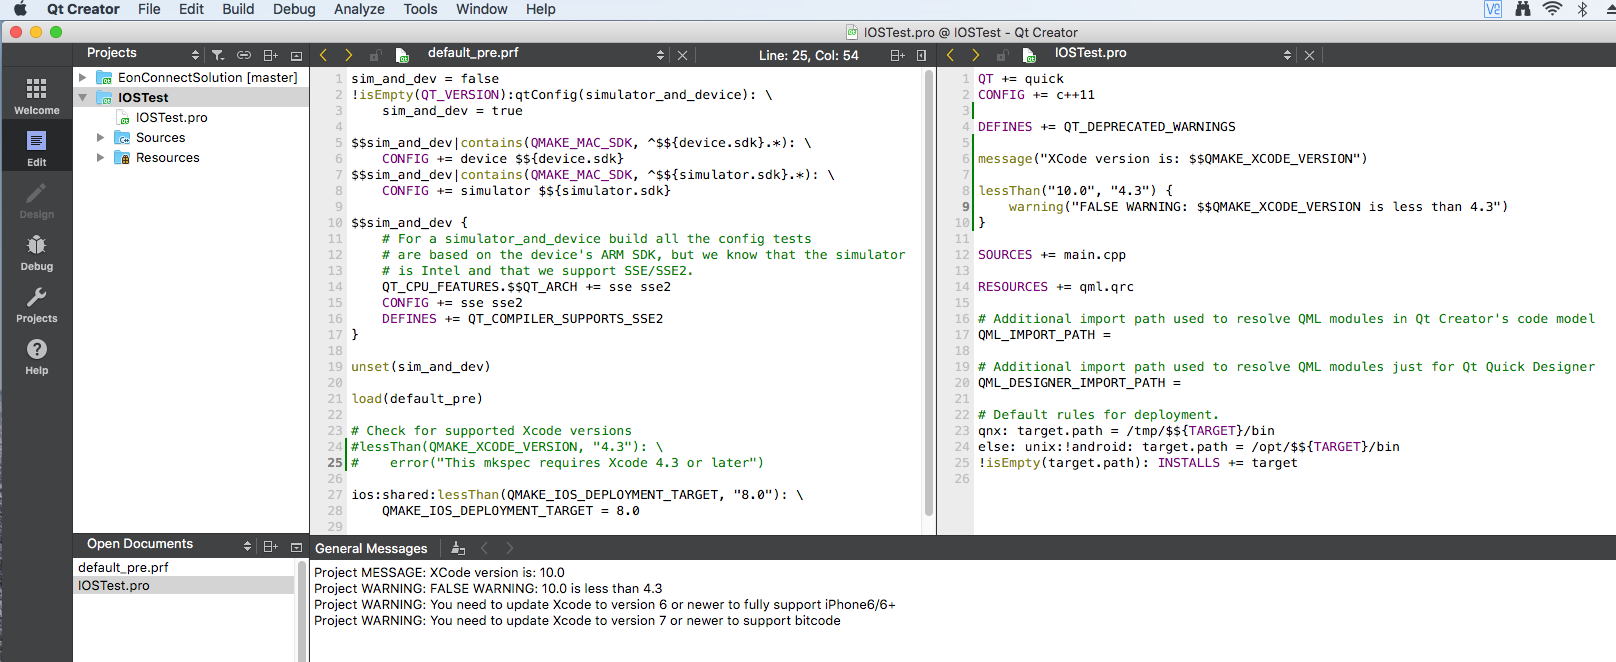Open the Build menu
This screenshot has width=1616, height=662.
pos(238,9)
